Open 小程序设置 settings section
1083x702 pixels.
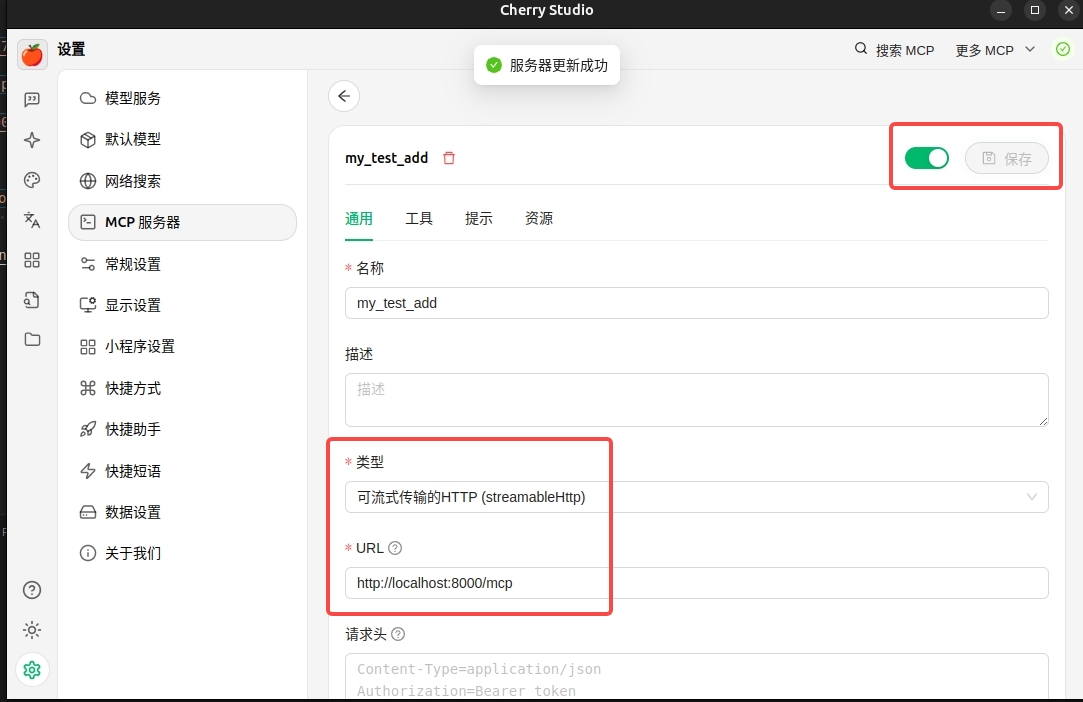click(182, 347)
